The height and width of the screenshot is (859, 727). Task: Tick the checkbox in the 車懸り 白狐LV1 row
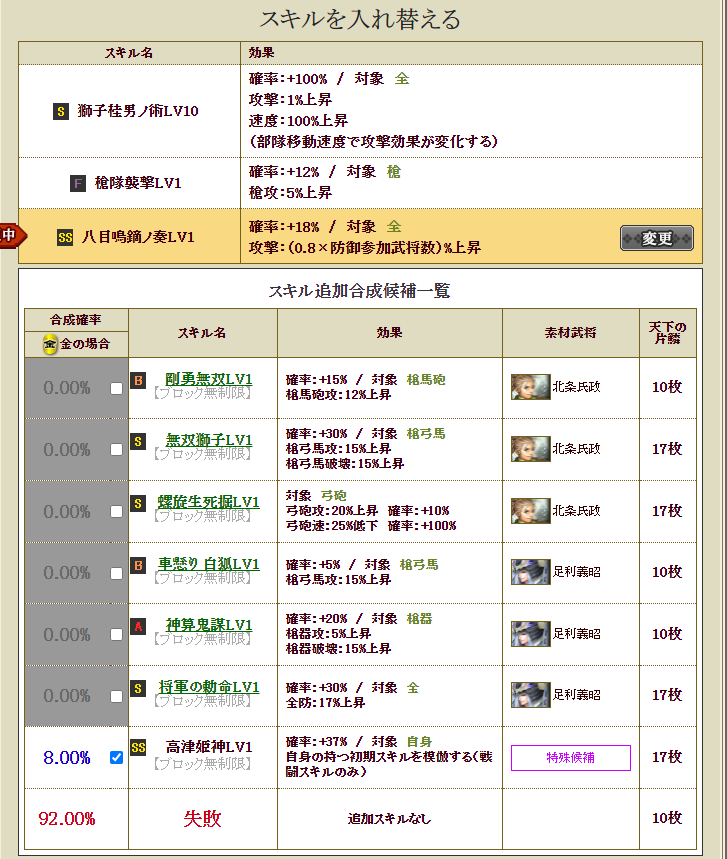tap(116, 574)
